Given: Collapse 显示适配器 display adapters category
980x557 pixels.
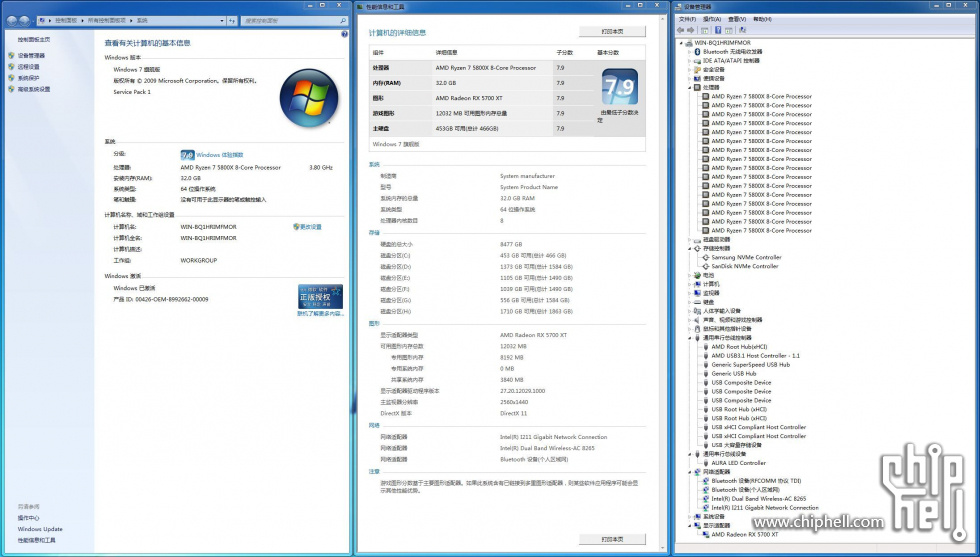Looking at the screenshot, I should click(690, 526).
